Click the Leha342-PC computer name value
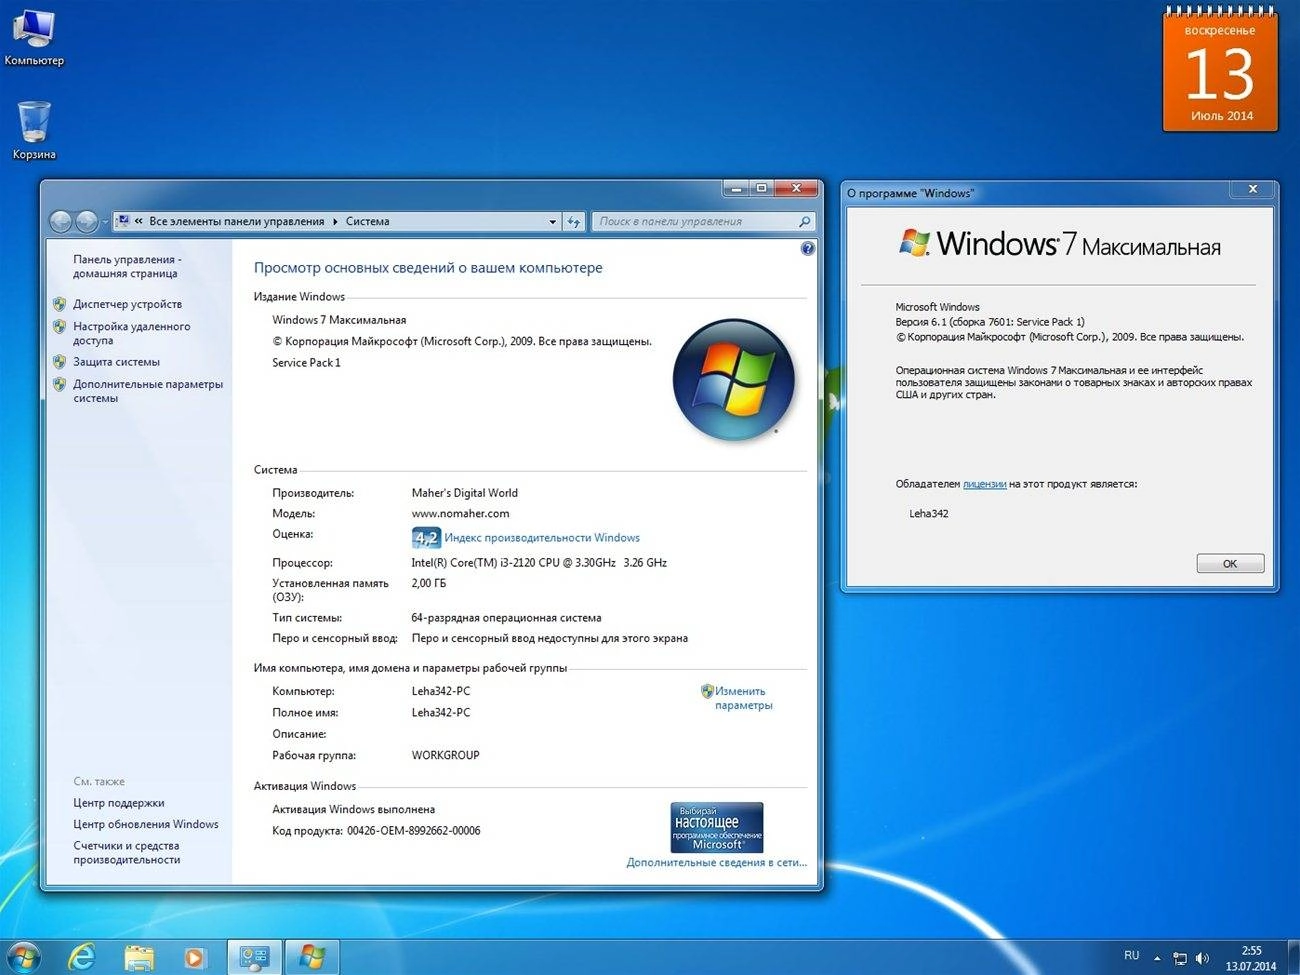The height and width of the screenshot is (975, 1300). tap(441, 692)
